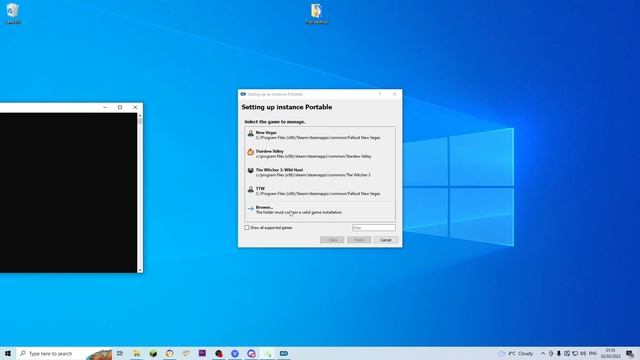640x360 pixels.
Task: Click the New Vegas game icon
Action: (x=251, y=133)
